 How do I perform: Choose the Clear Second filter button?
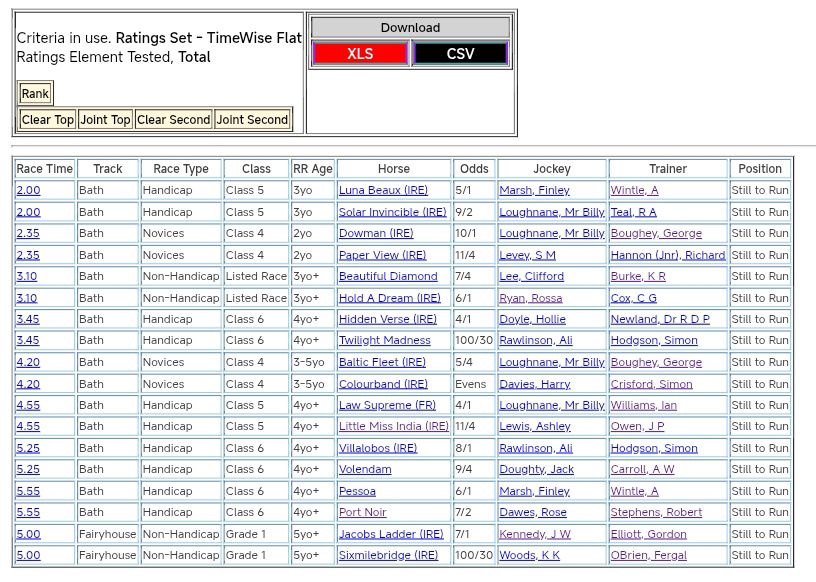tap(174, 120)
